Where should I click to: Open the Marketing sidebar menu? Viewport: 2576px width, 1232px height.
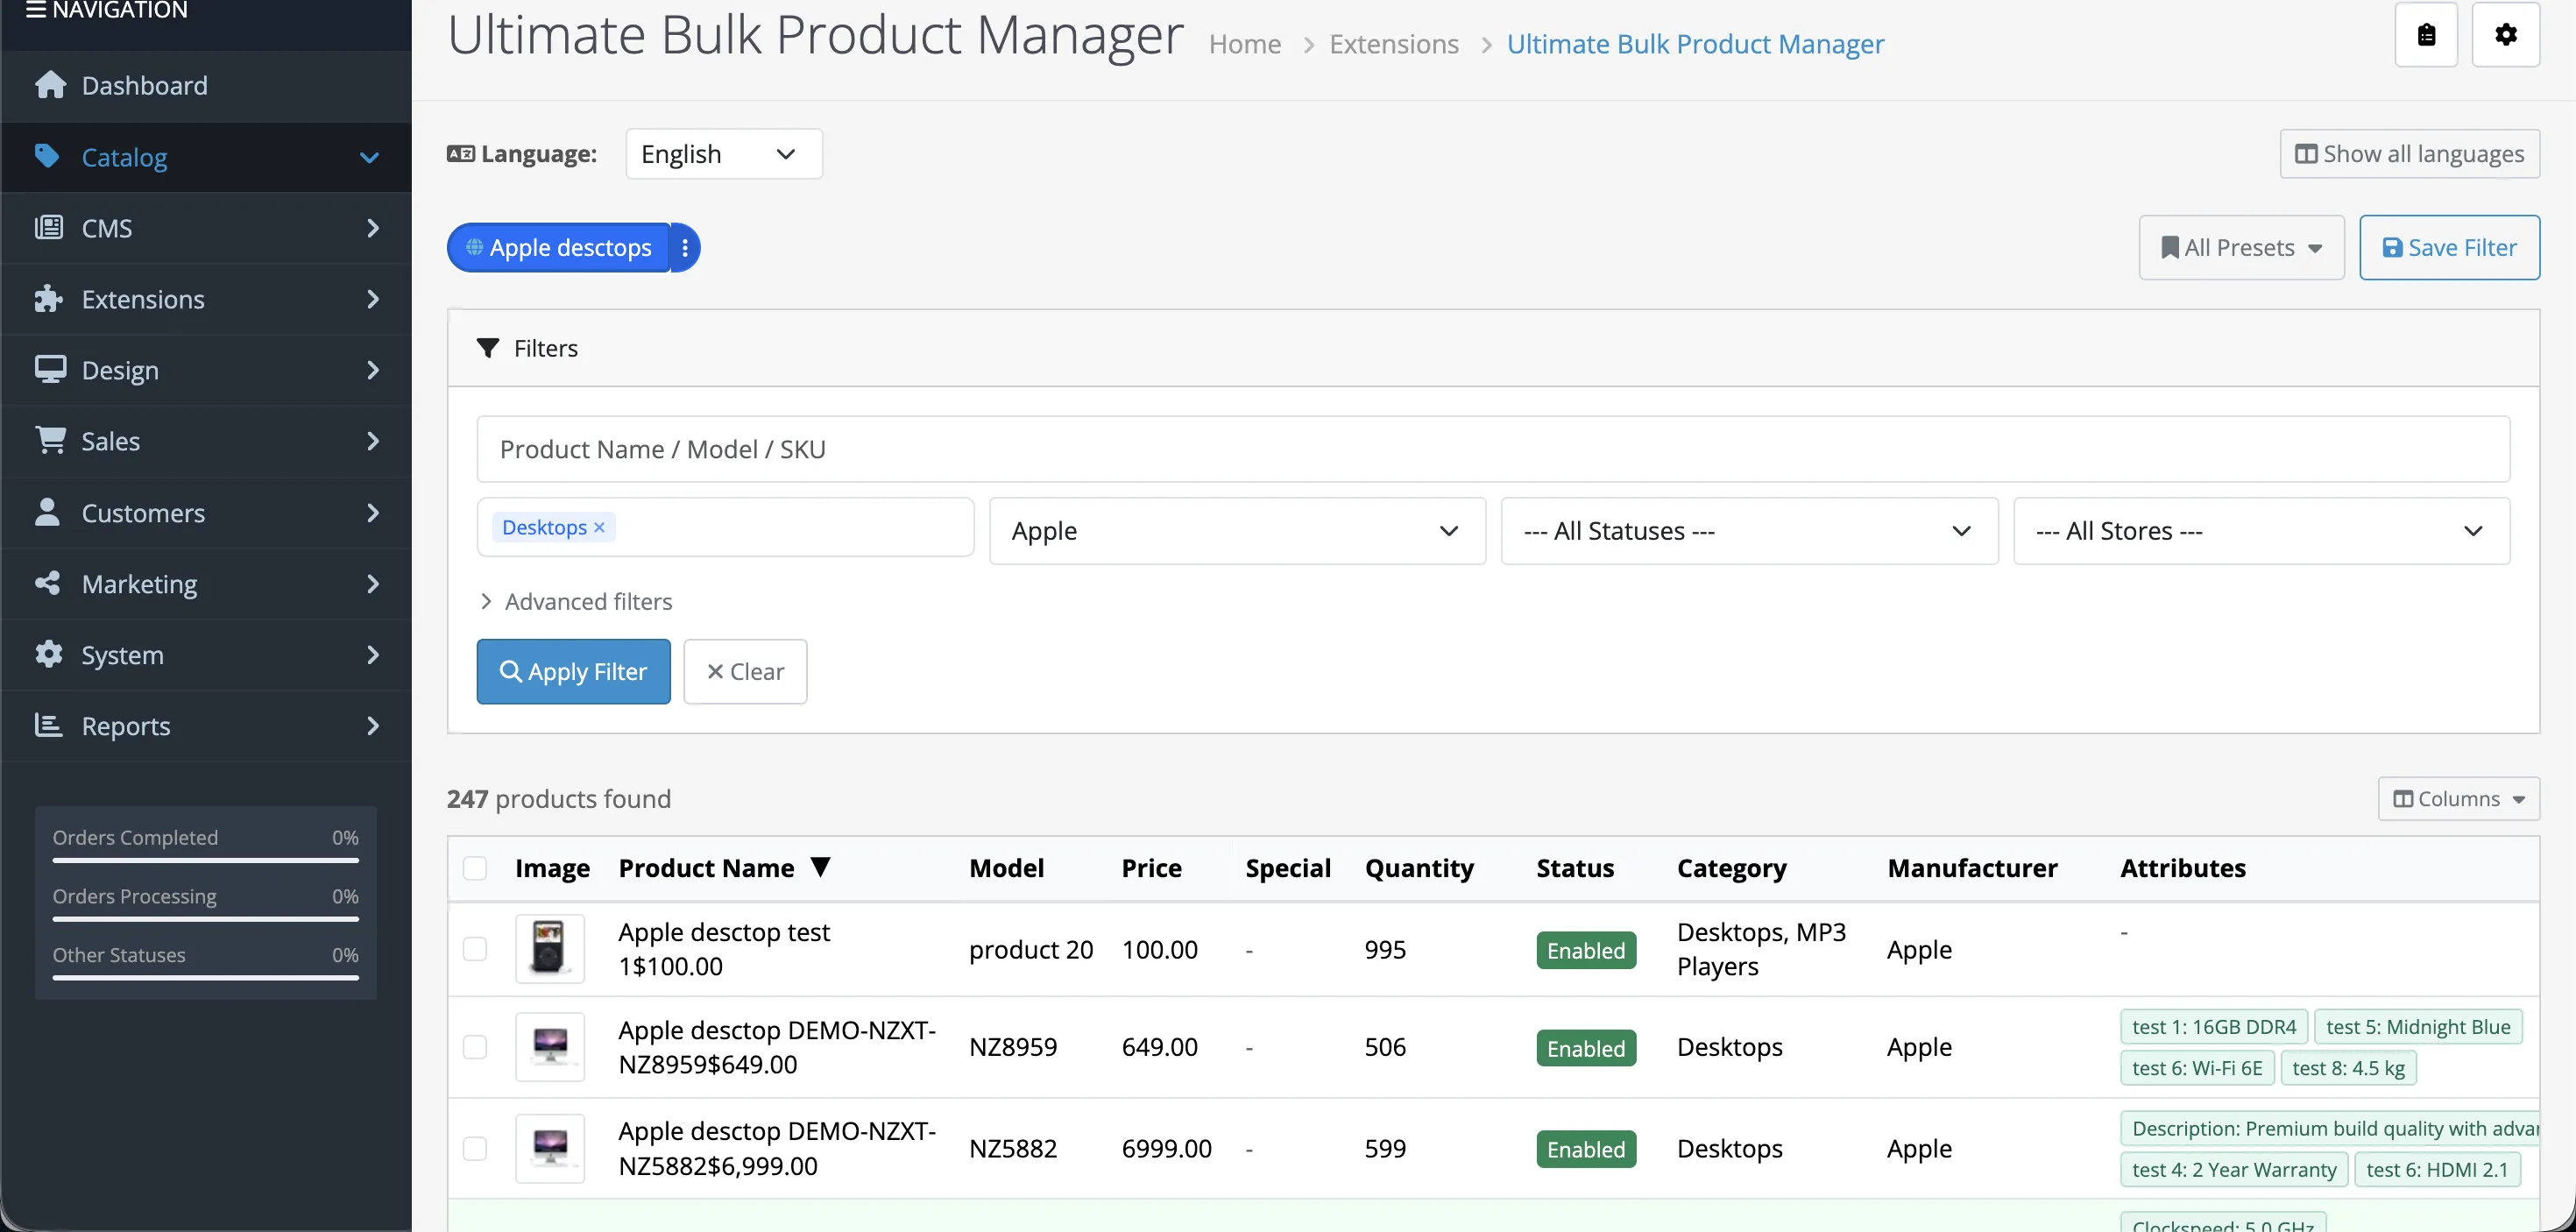[x=206, y=583]
